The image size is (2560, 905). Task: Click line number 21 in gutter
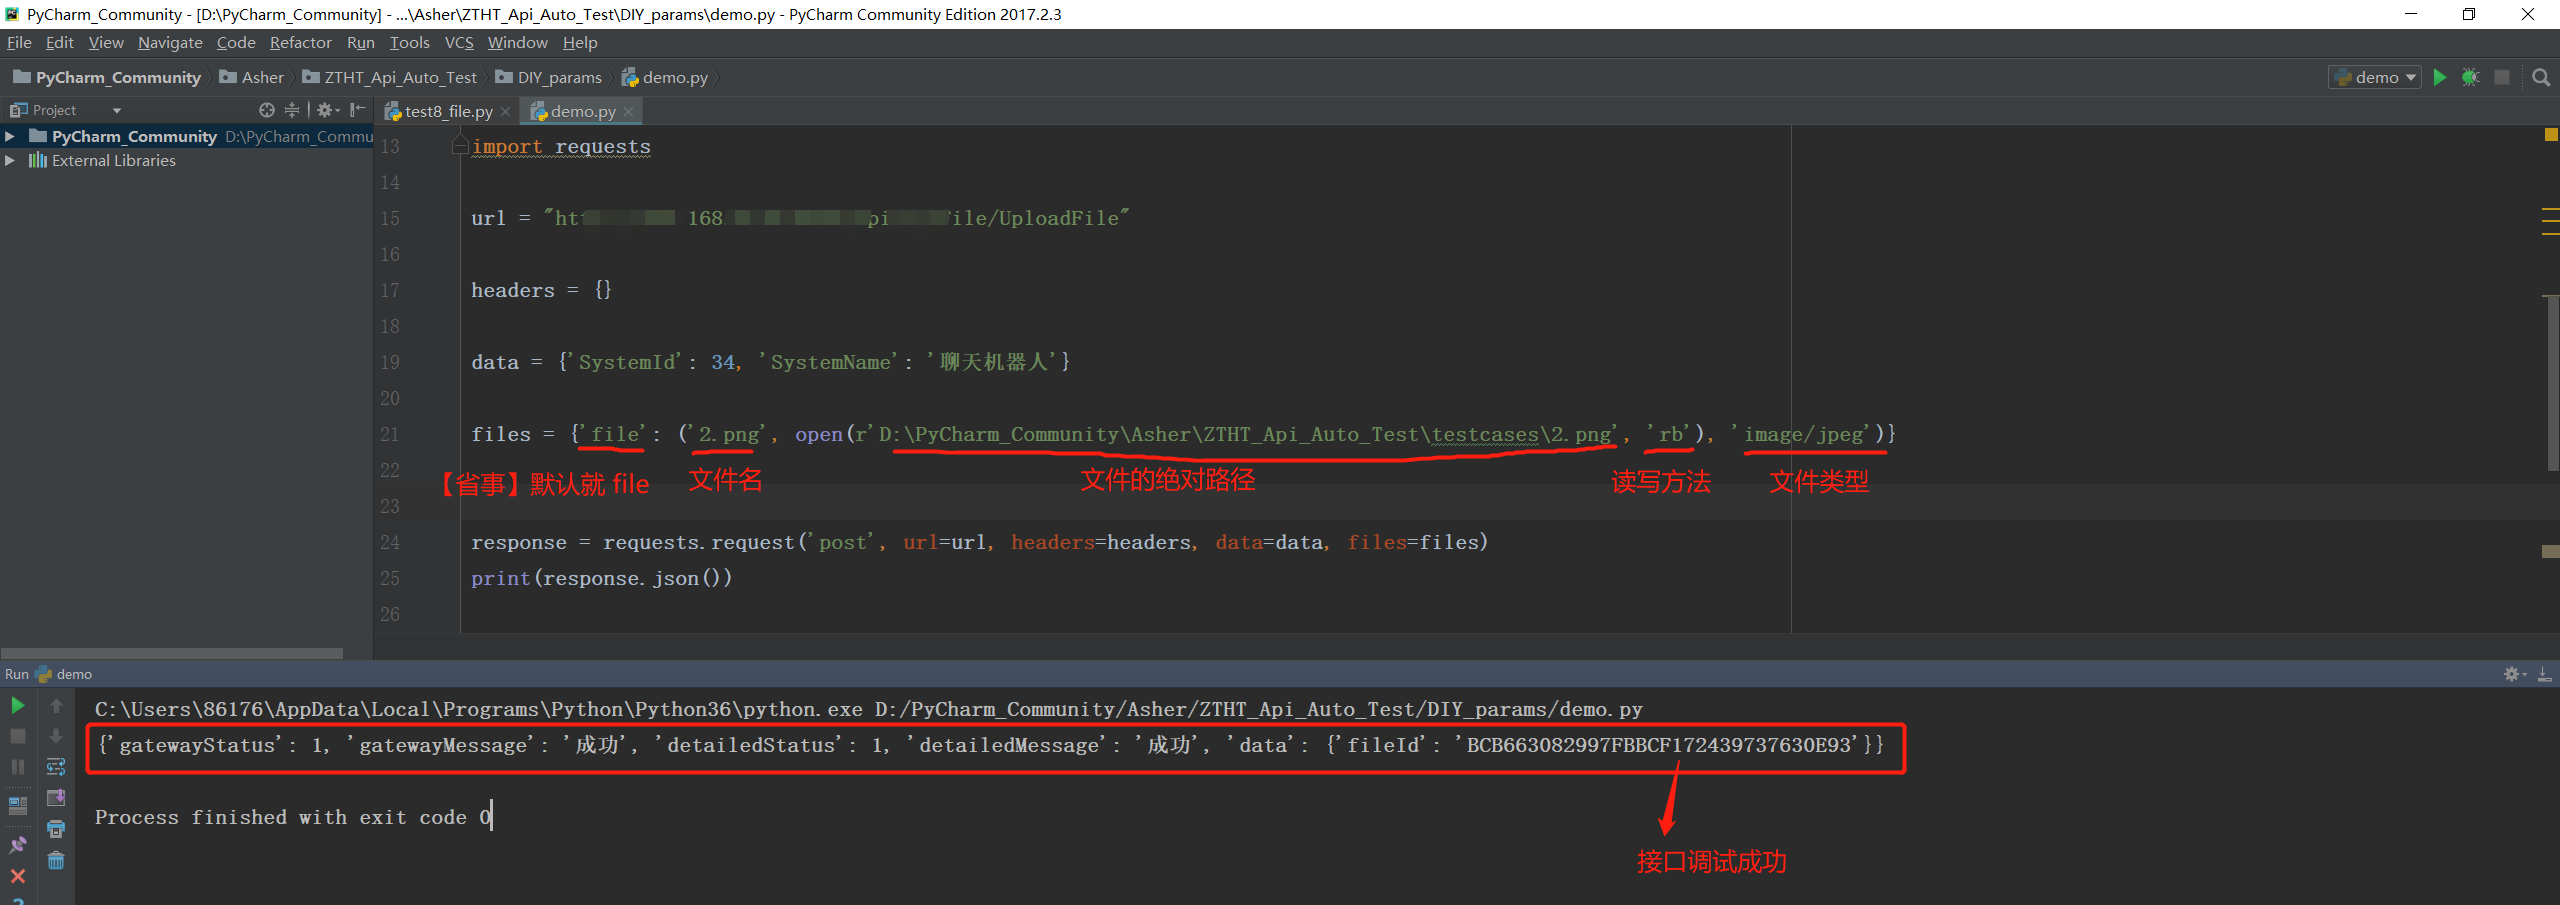point(389,434)
